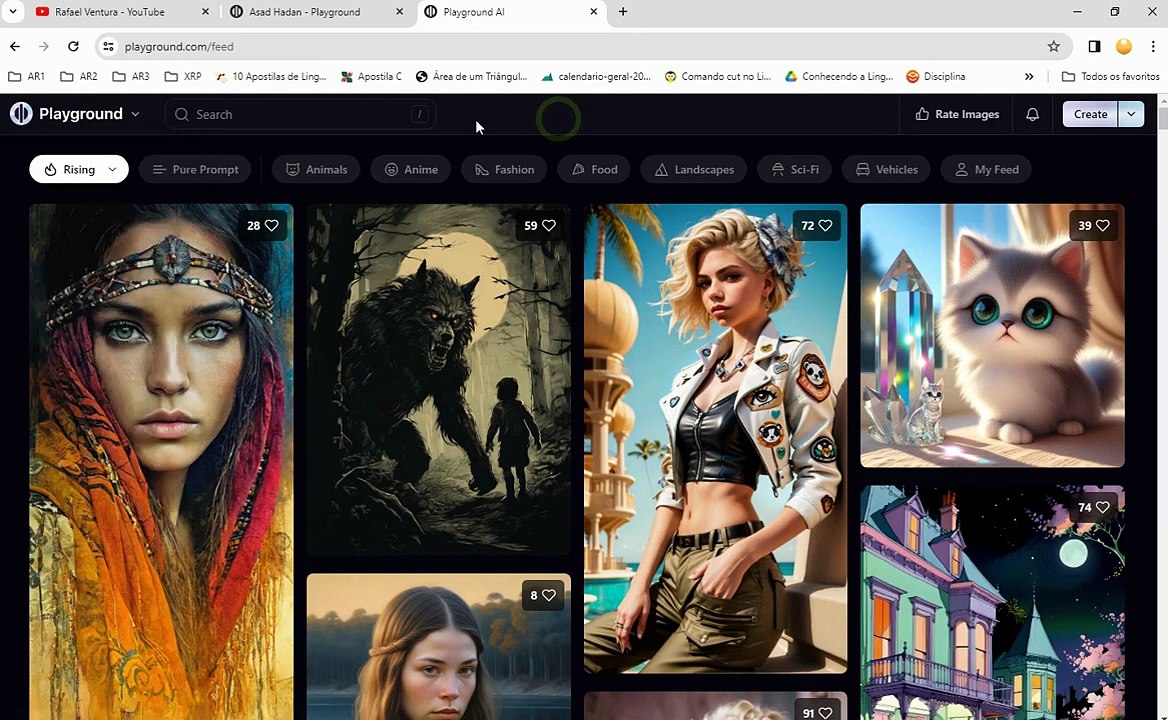
Task: Go back to previous page
Action: [x=15, y=46]
